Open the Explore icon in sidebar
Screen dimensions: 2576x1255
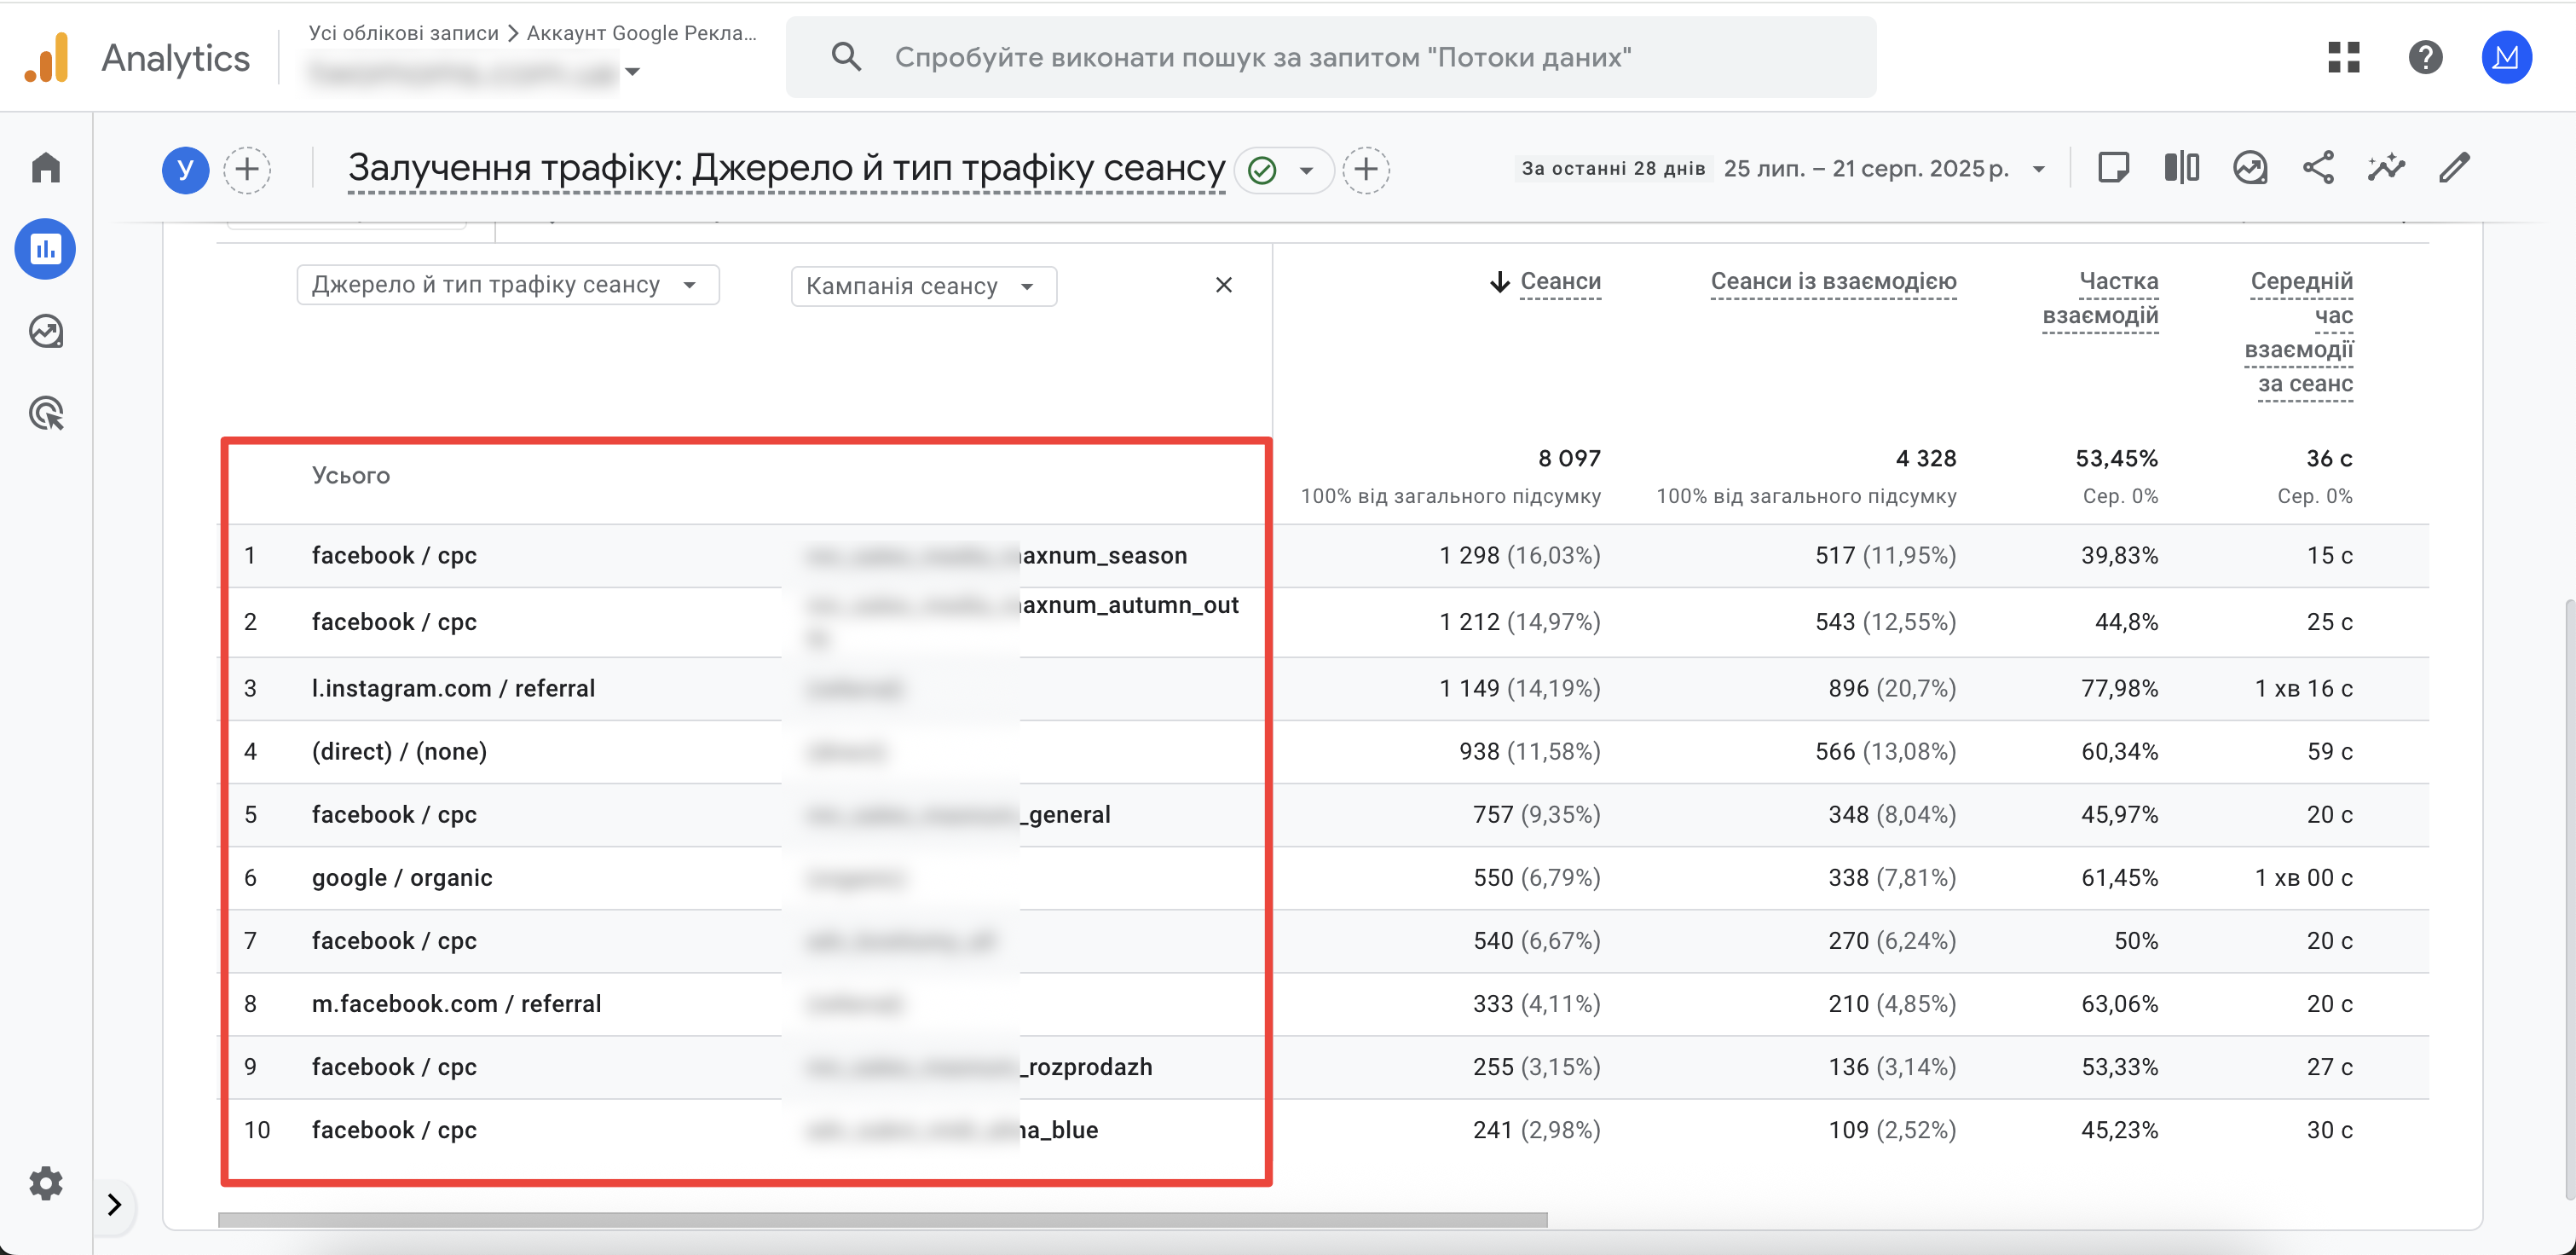click(x=46, y=331)
